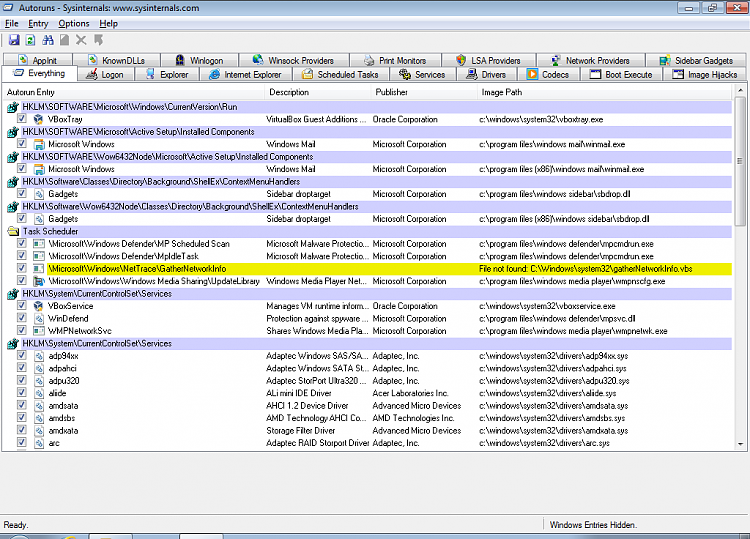Select the HKLM\SOFTWARE\Microsoft\Windows\CurrentVersion\Run key row

(x=369, y=107)
